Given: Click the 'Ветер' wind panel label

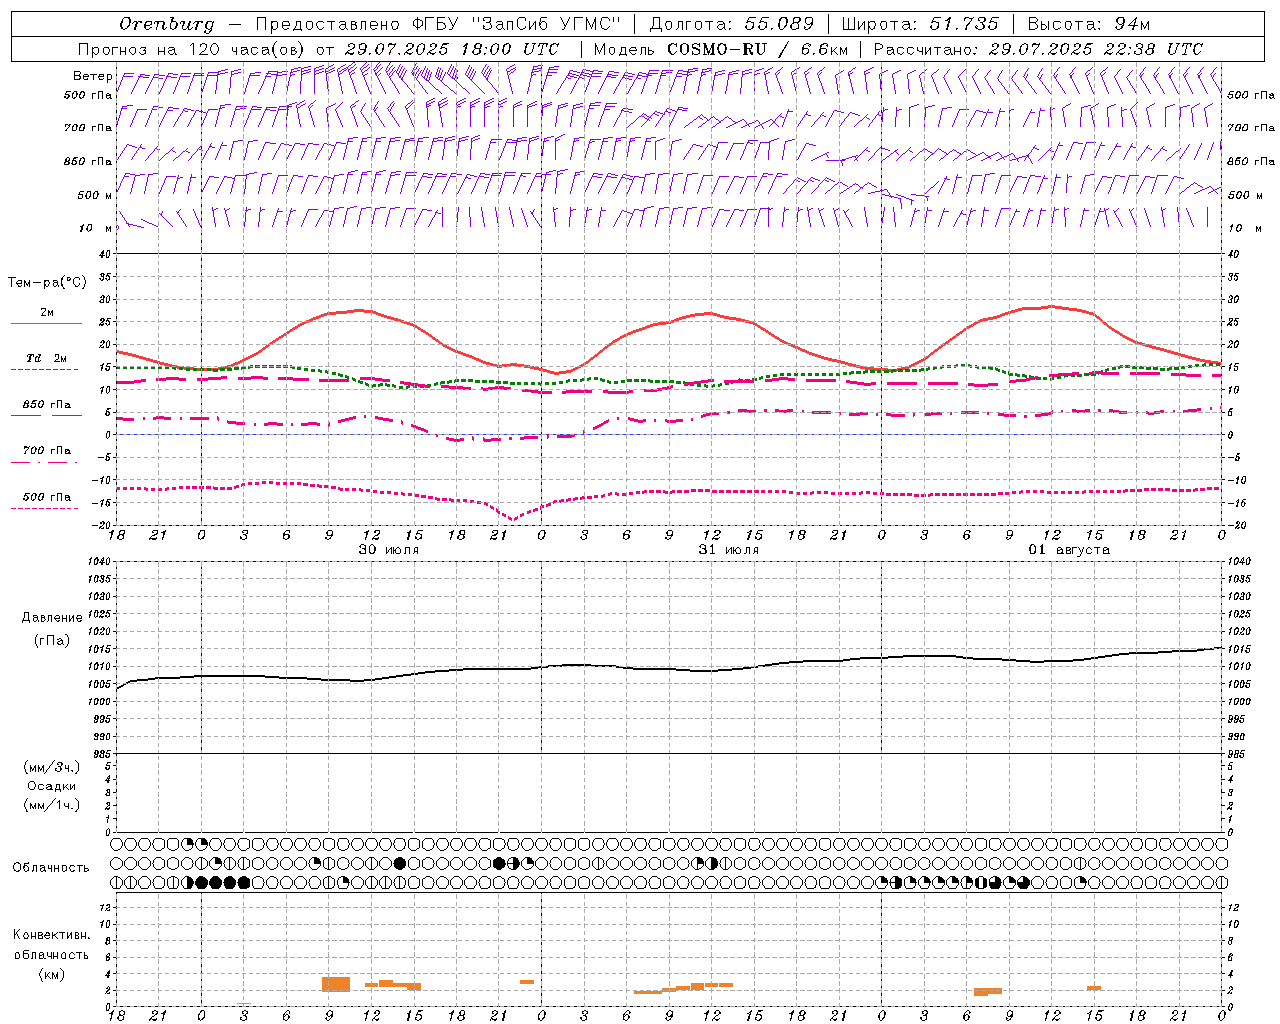Looking at the screenshot, I should coord(92,76).
